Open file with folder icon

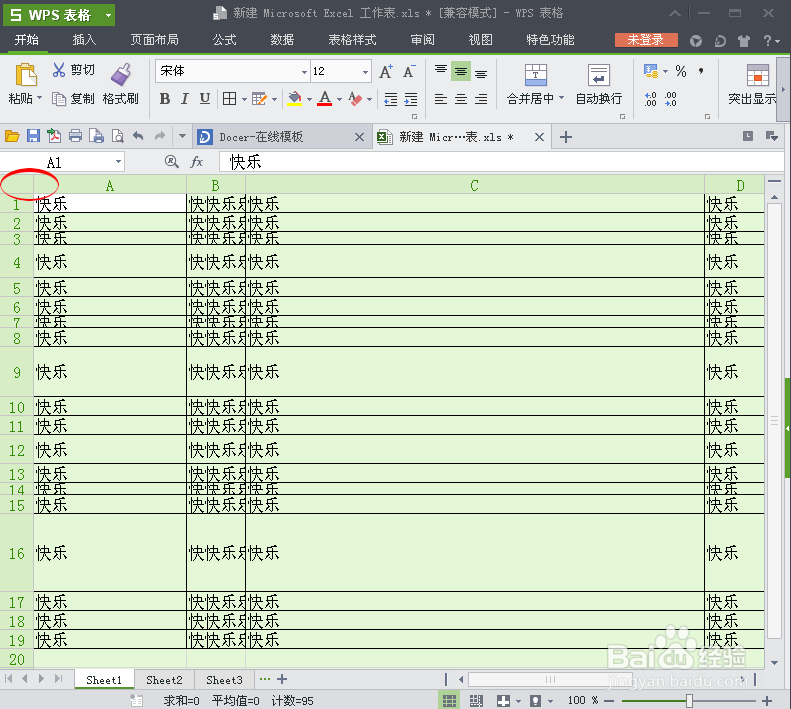(12, 136)
